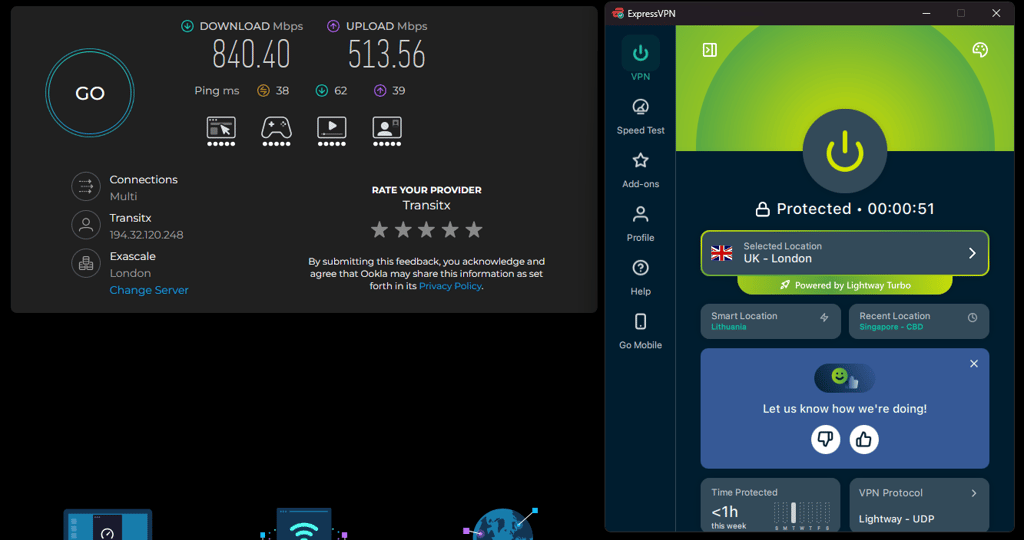Click the Protected connection timer text
The height and width of the screenshot is (540, 1024).
[x=844, y=209]
